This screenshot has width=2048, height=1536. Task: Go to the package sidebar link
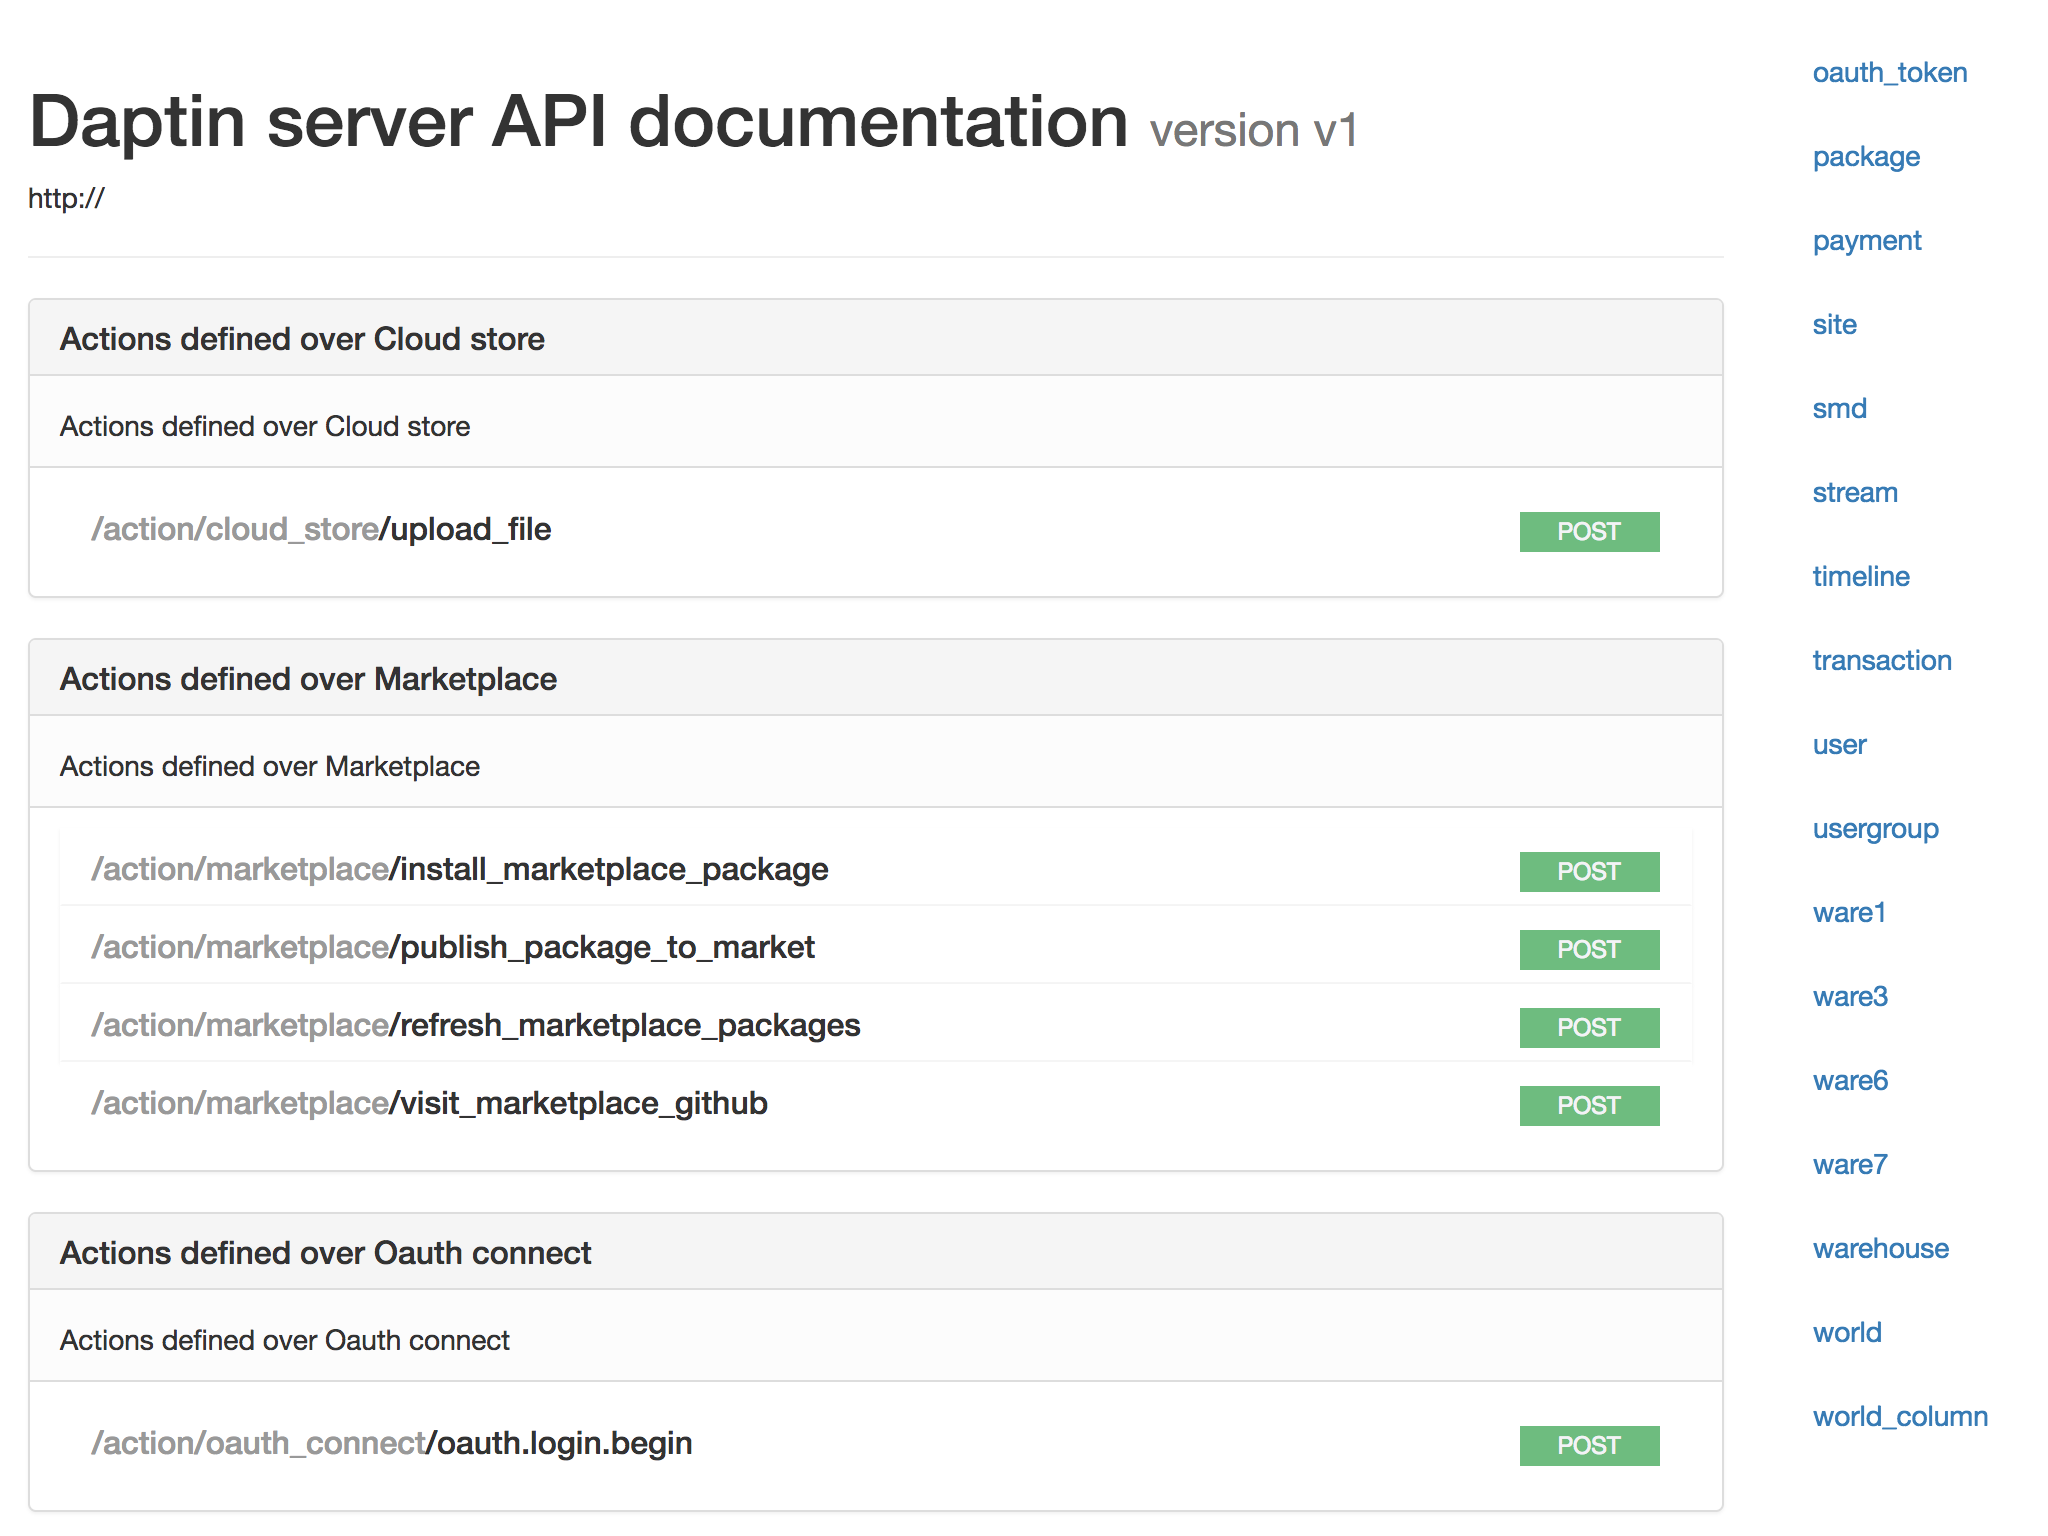(x=1865, y=157)
